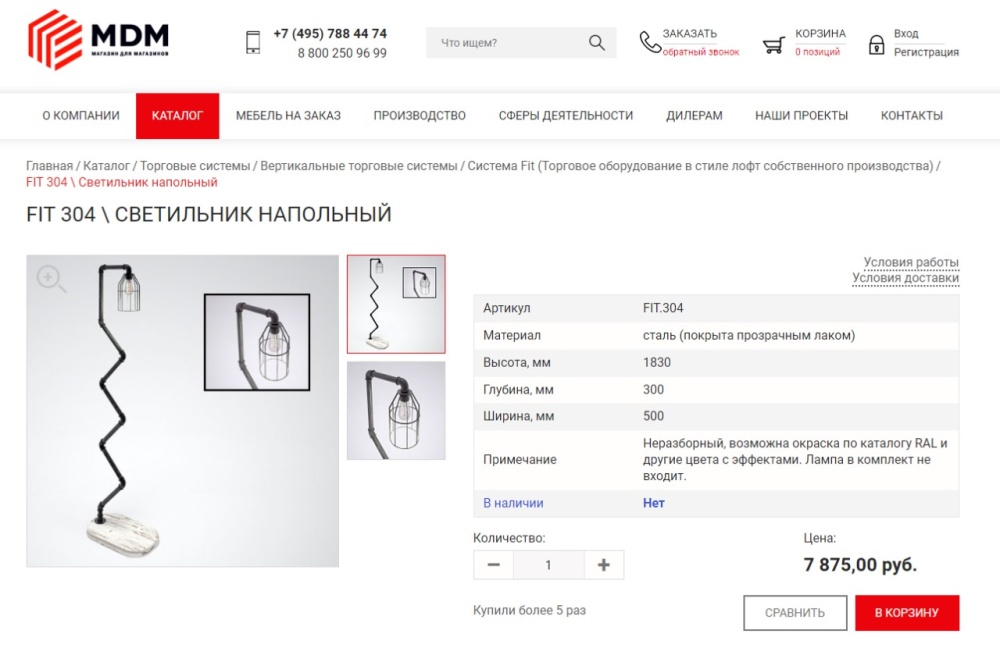Add product with В корзину button

tap(907, 613)
